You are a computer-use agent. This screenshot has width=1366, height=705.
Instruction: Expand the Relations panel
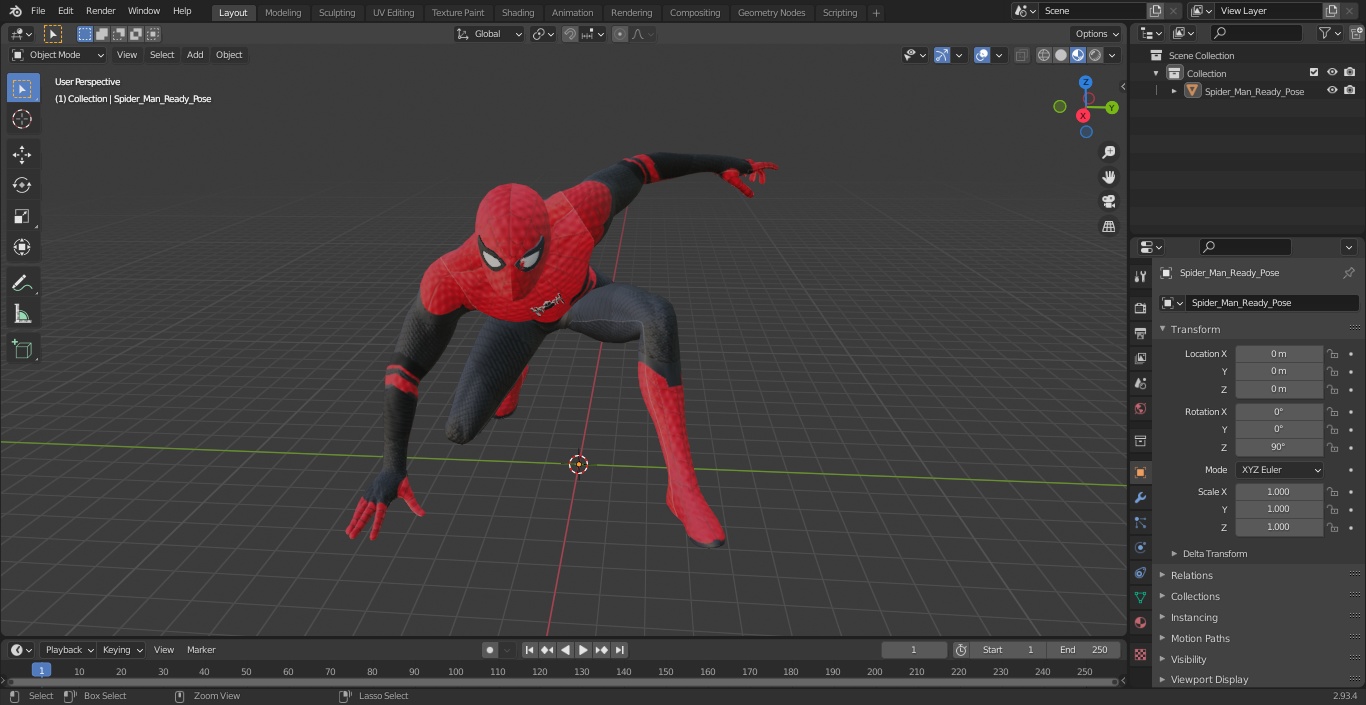tap(1191, 575)
